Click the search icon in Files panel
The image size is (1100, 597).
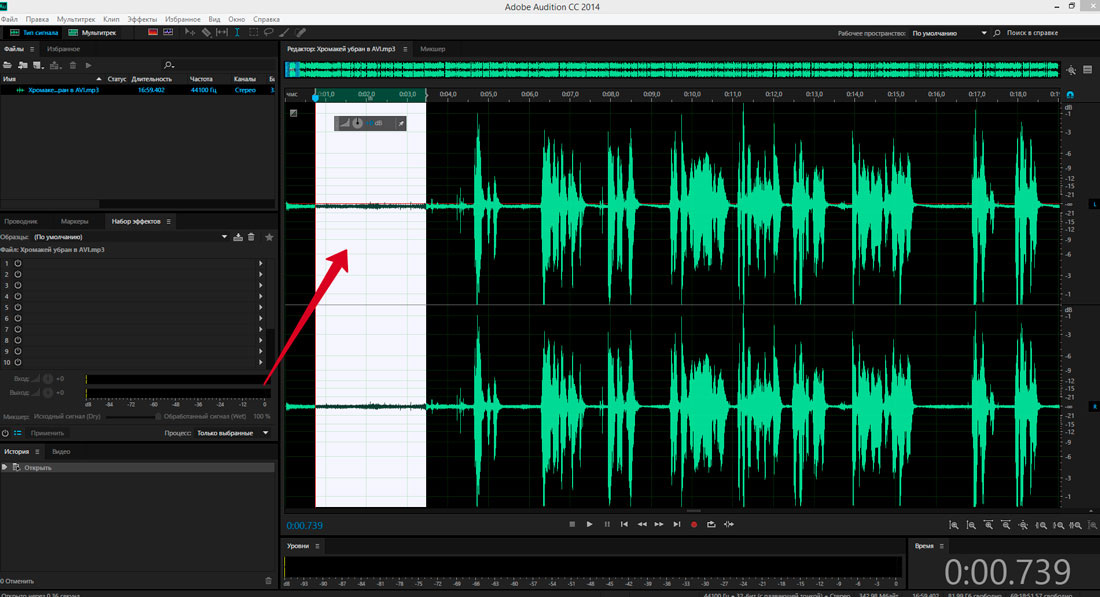pos(168,65)
